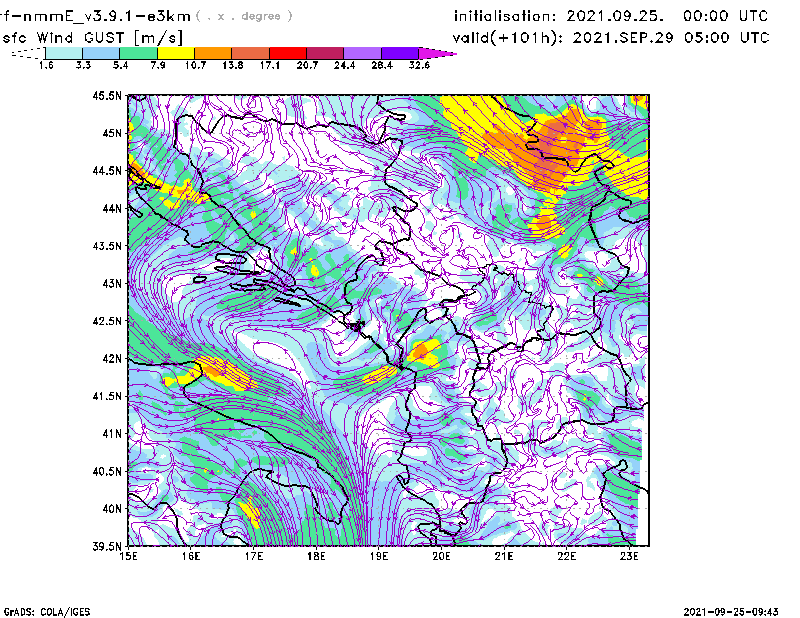Click the '05:00 UTC' valid time
The height and width of the screenshot is (618, 800).
point(727,38)
